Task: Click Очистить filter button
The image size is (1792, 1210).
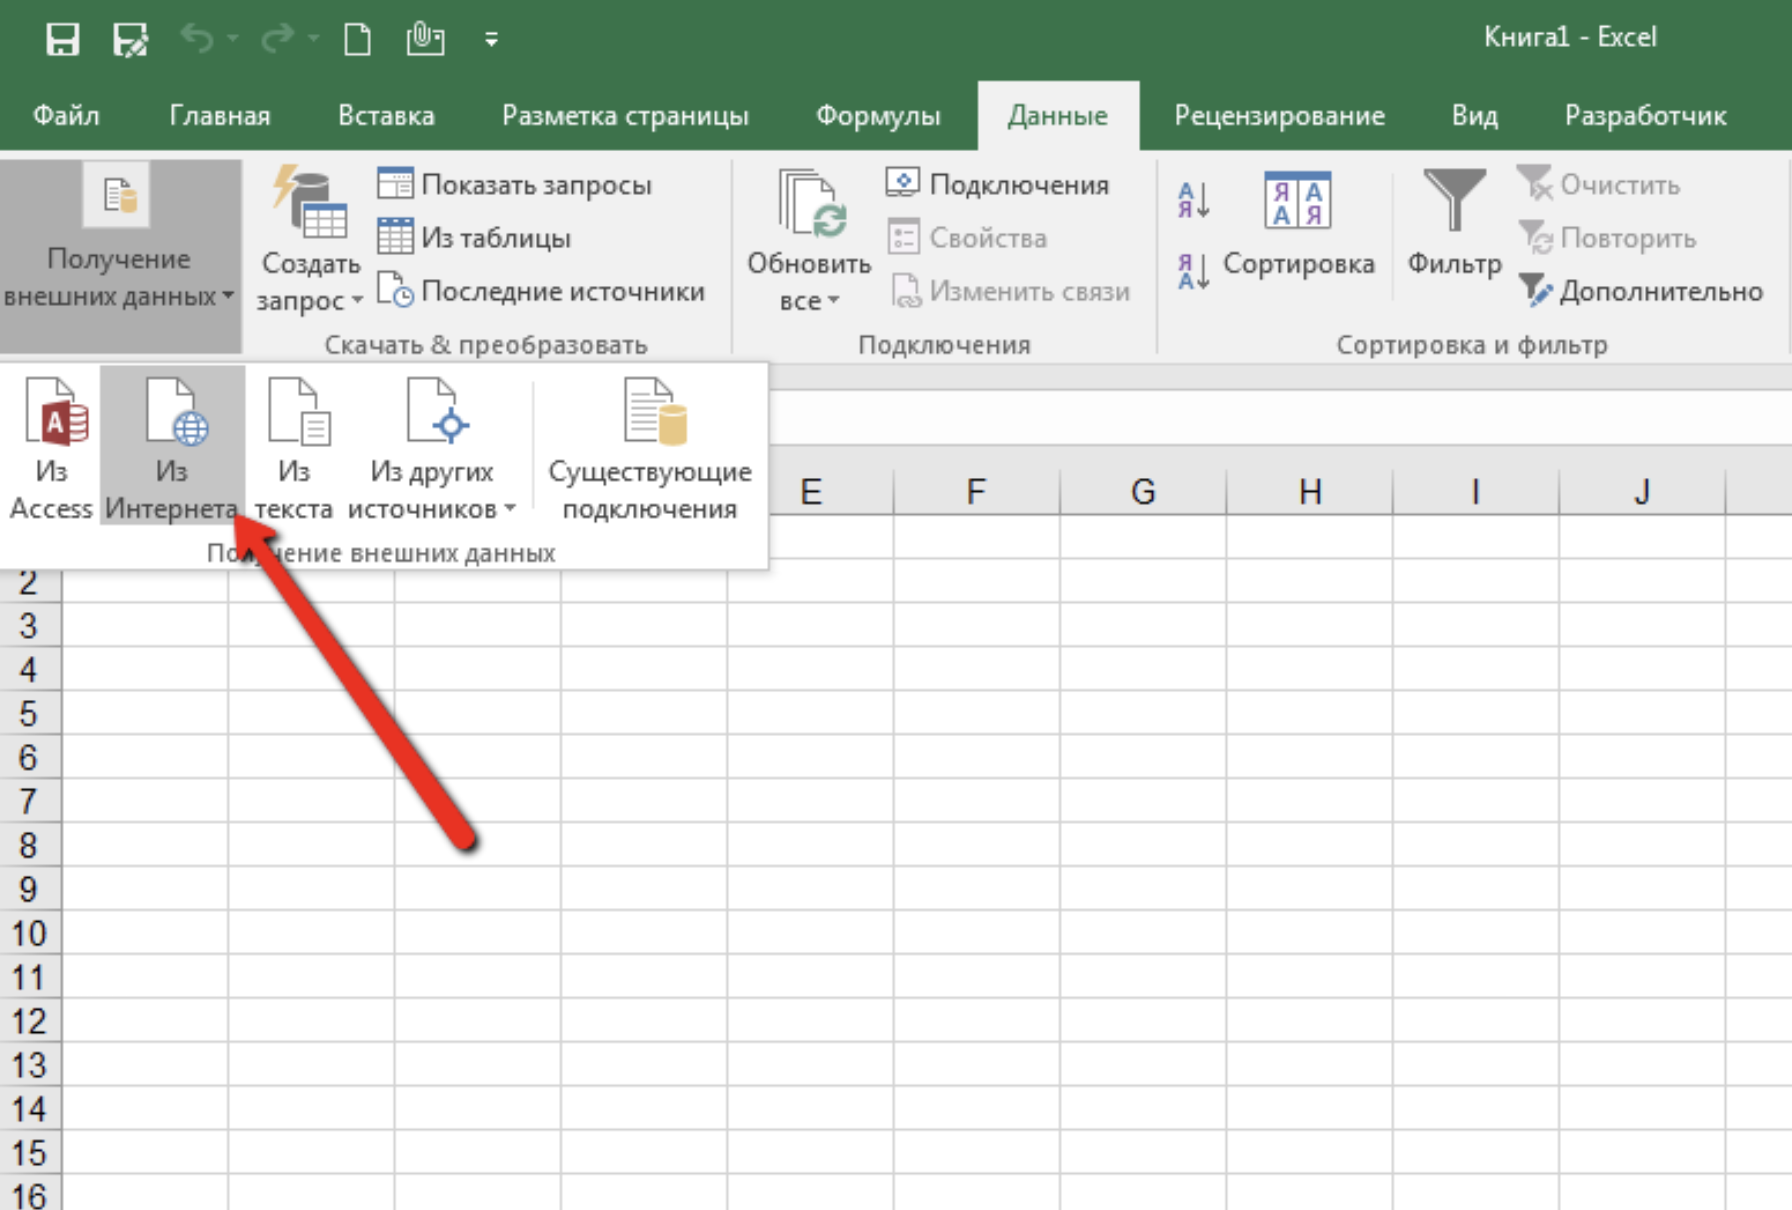Action: coord(1598,184)
